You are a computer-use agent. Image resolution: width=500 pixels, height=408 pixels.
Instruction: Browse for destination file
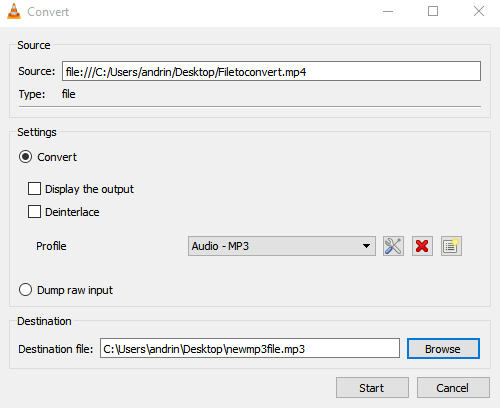[443, 349]
